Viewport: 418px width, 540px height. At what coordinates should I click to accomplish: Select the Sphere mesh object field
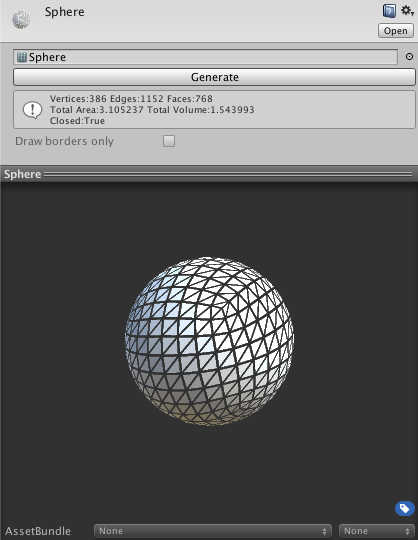[x=205, y=57]
